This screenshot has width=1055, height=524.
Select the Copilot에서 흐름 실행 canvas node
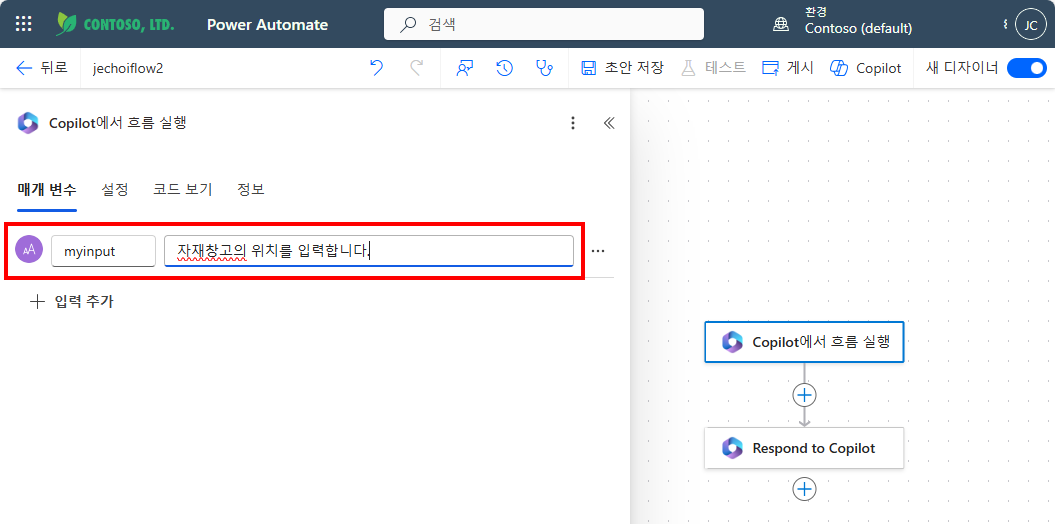click(x=804, y=342)
